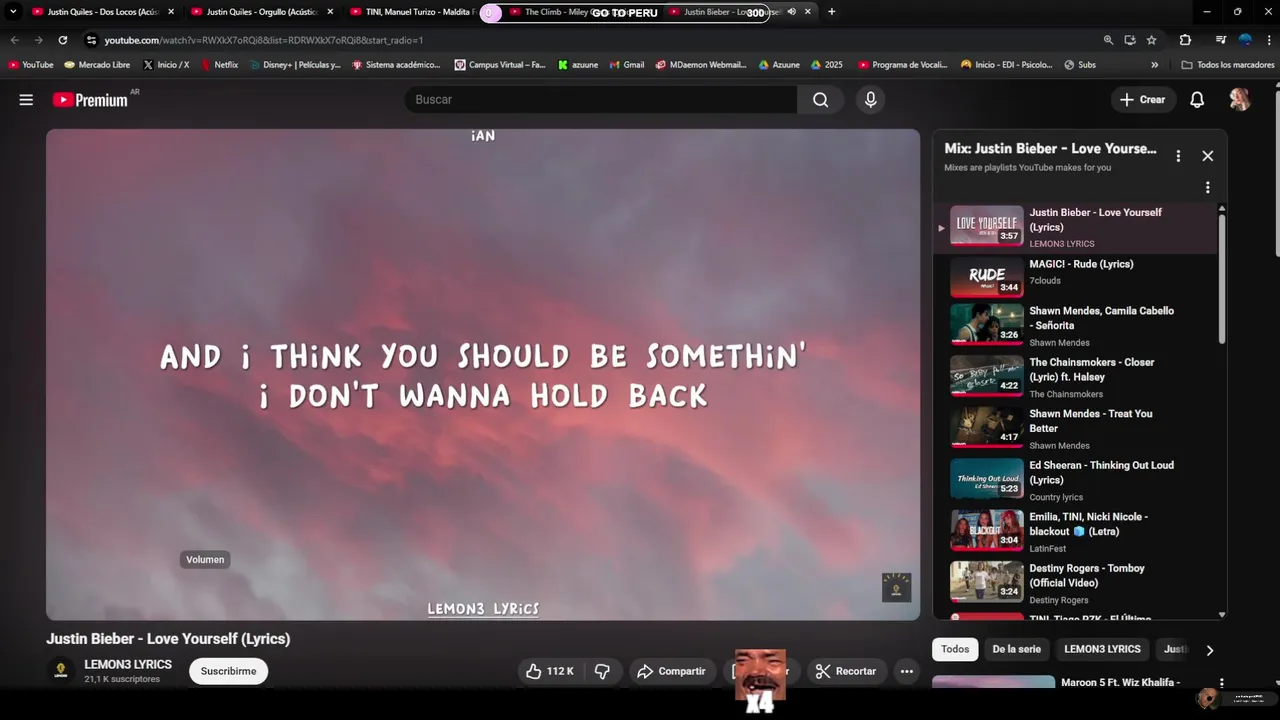Image resolution: width=1280 pixels, height=720 pixels.
Task: Play Destiny Rogers - Tomboy from playlist
Action: [1075, 583]
